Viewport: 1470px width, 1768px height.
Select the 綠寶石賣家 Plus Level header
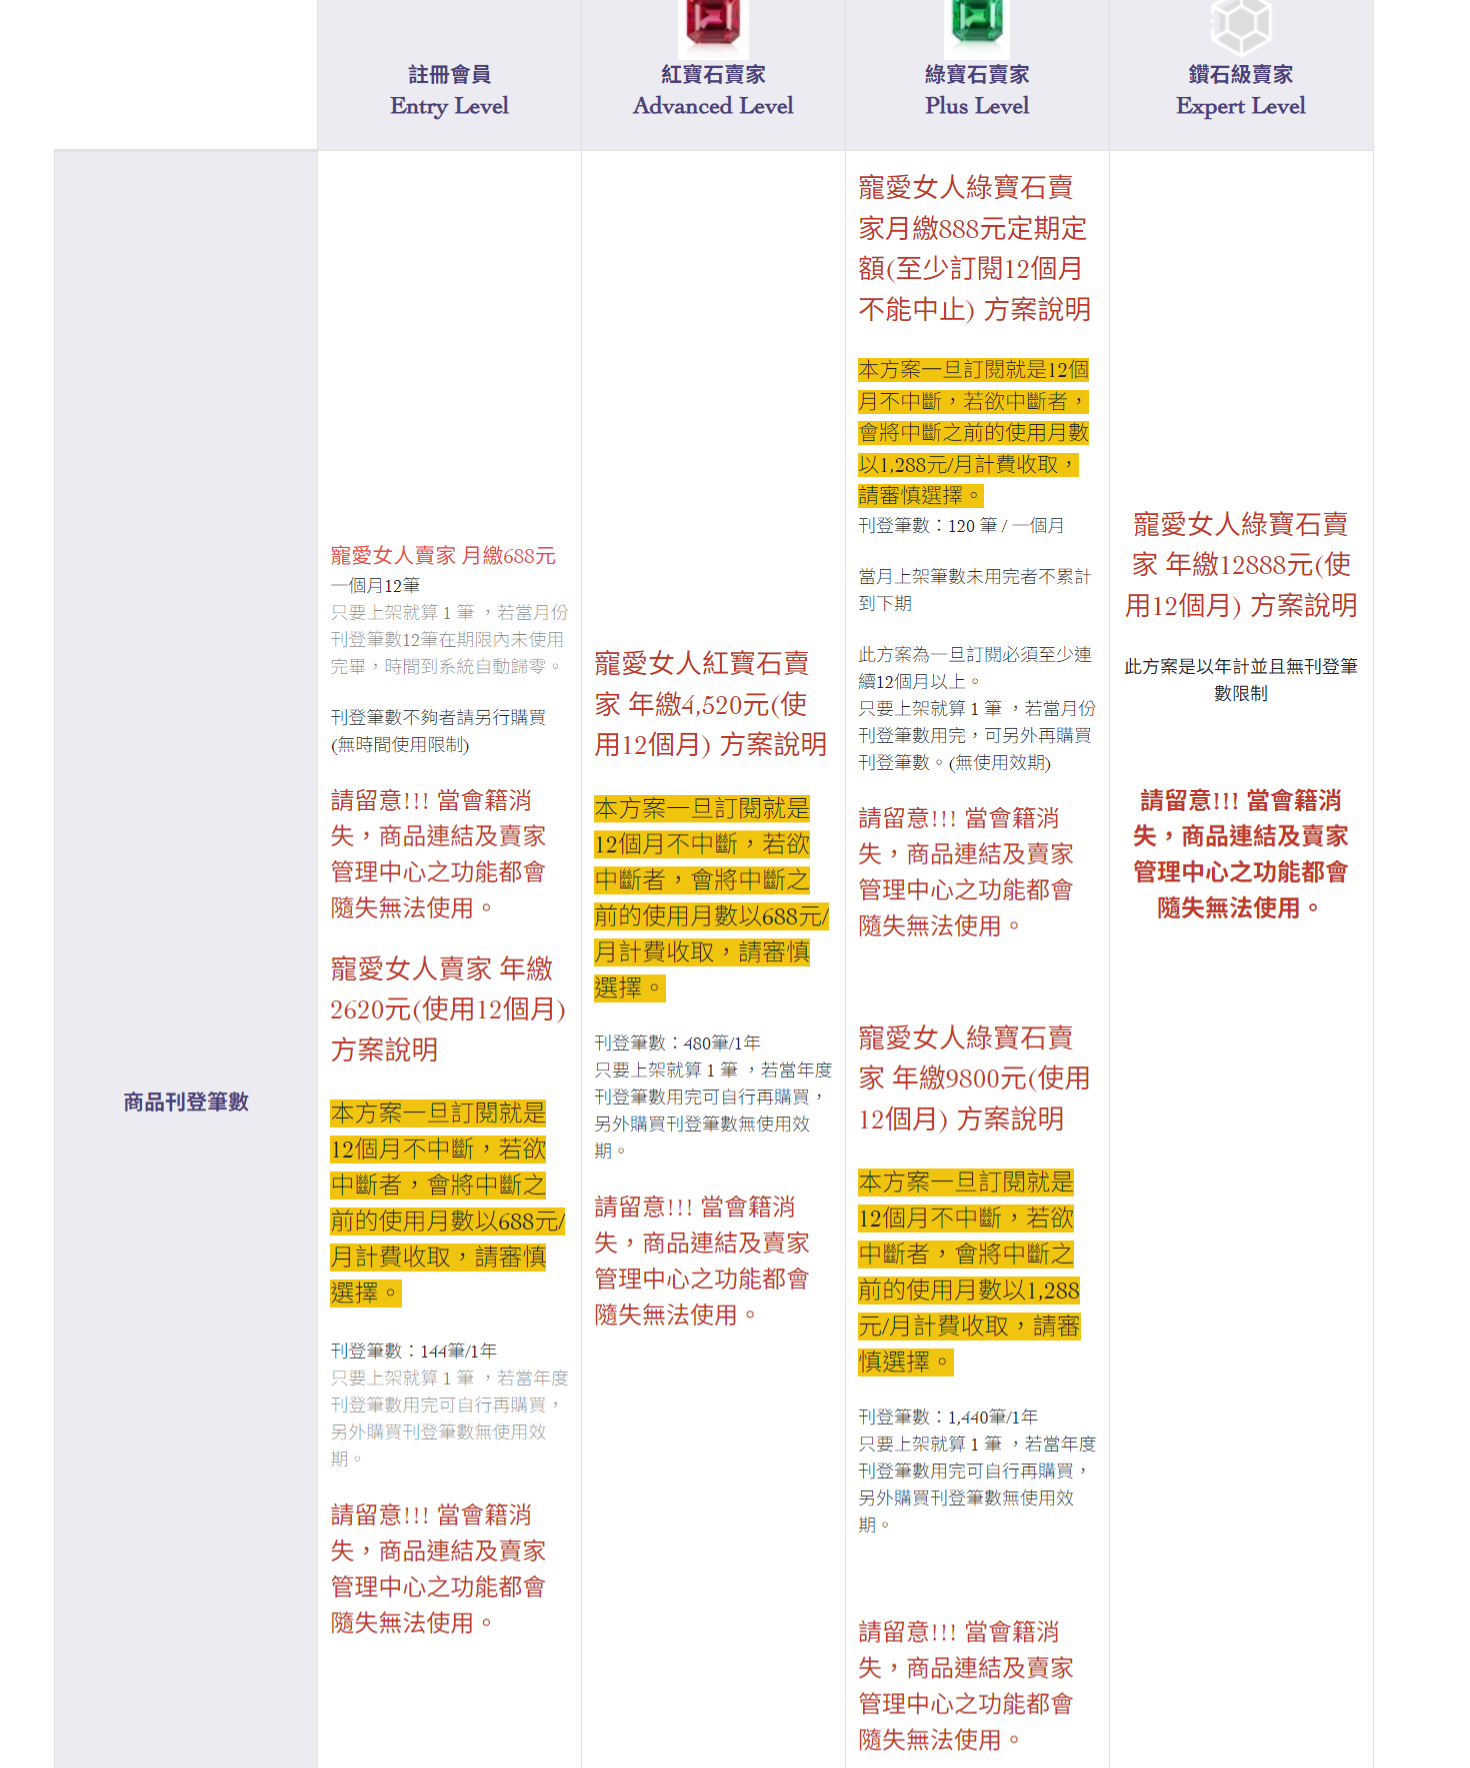977,90
